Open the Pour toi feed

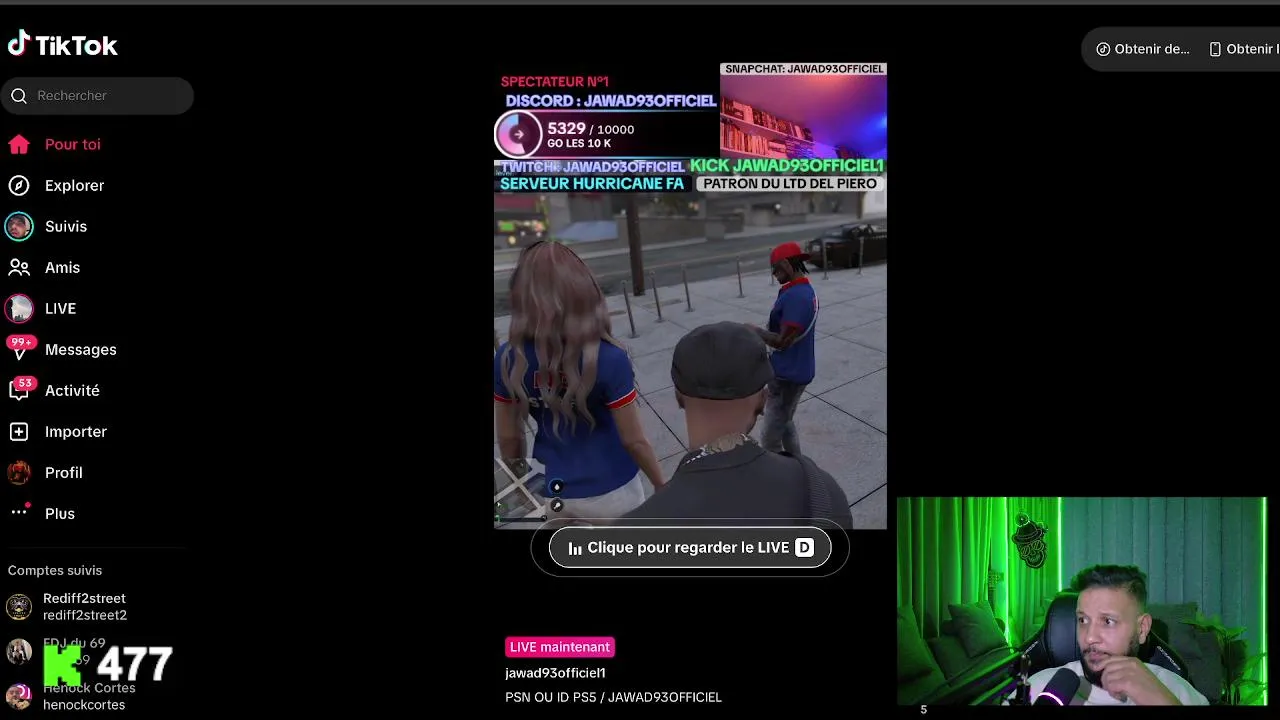point(73,144)
